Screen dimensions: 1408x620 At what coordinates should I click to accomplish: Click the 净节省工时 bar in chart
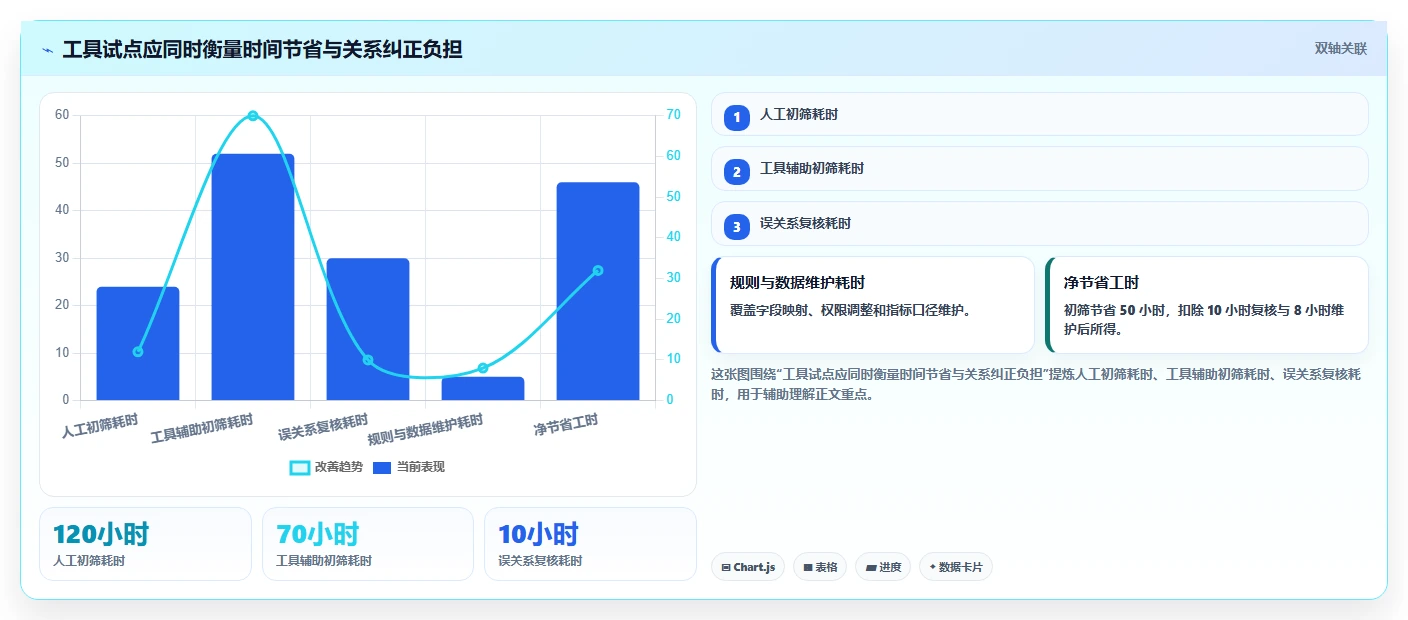tap(598, 291)
